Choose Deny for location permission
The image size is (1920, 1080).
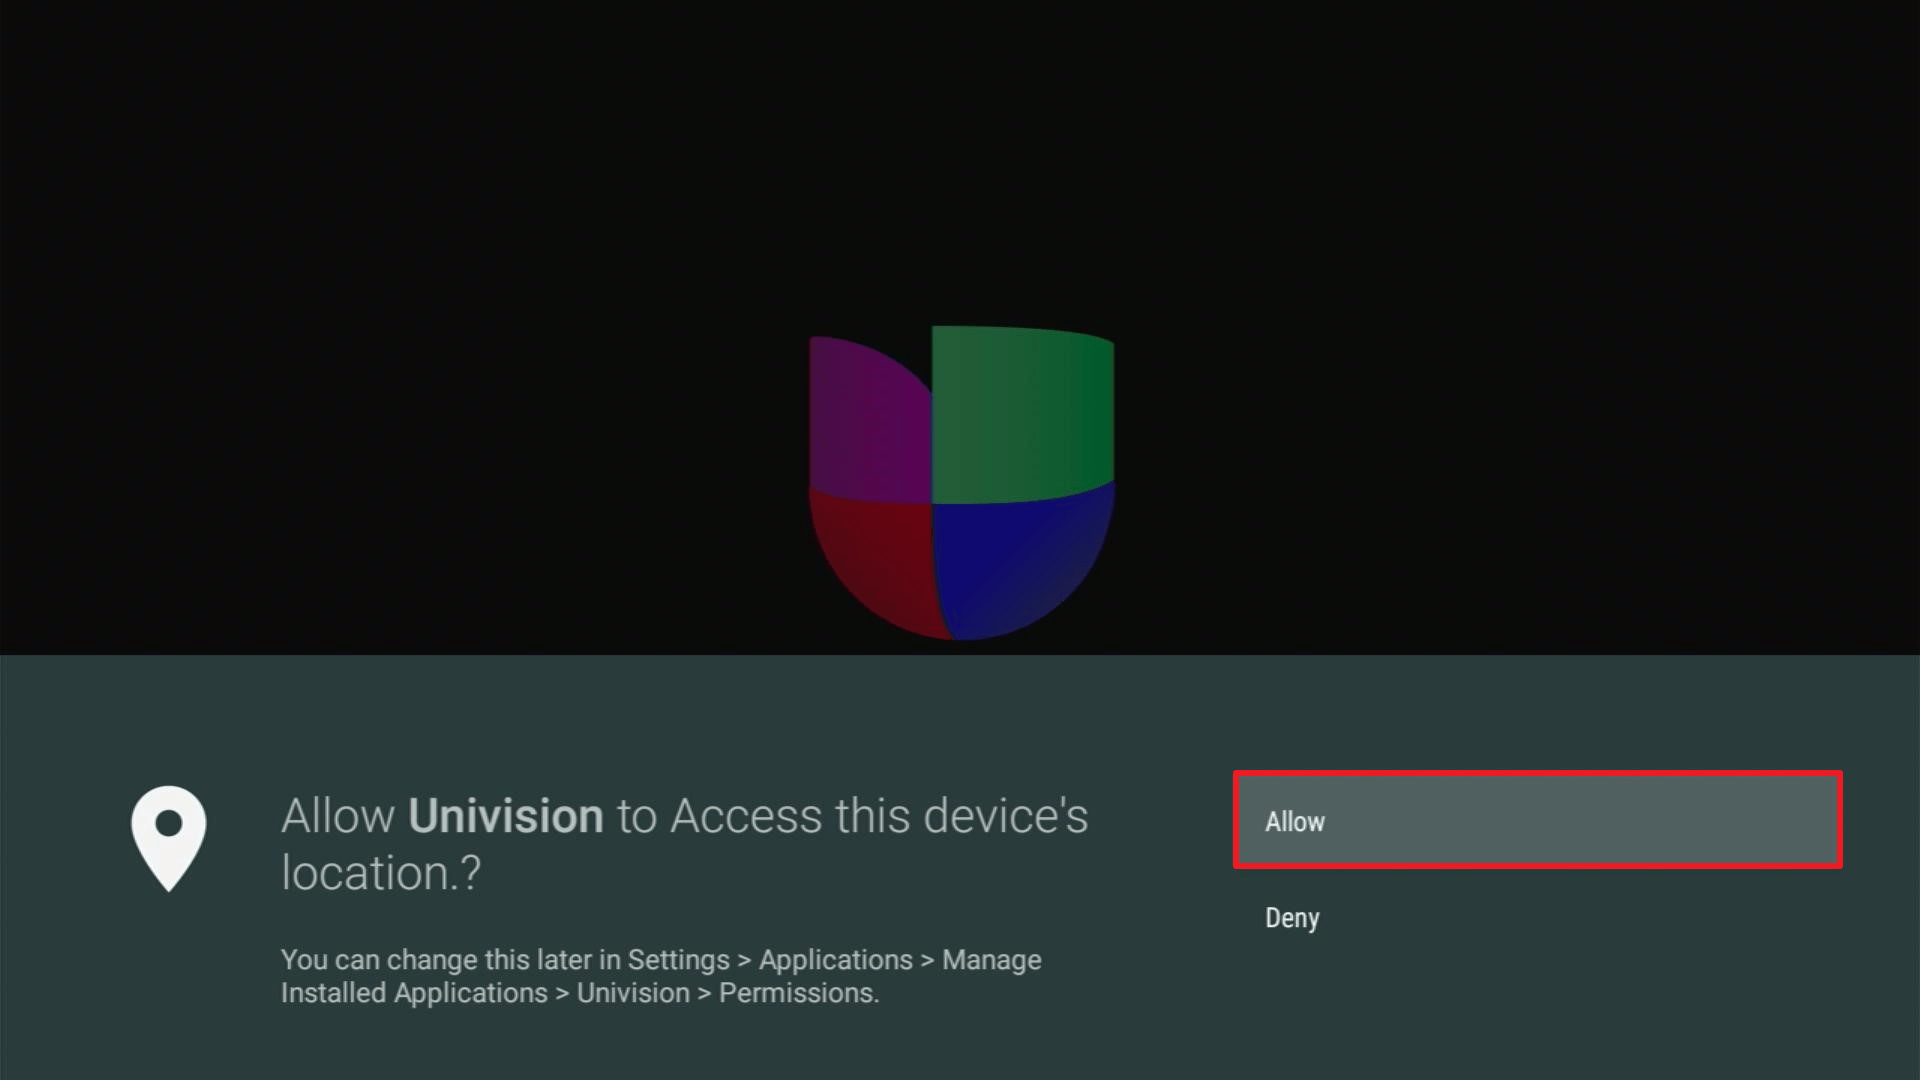tap(1538, 917)
